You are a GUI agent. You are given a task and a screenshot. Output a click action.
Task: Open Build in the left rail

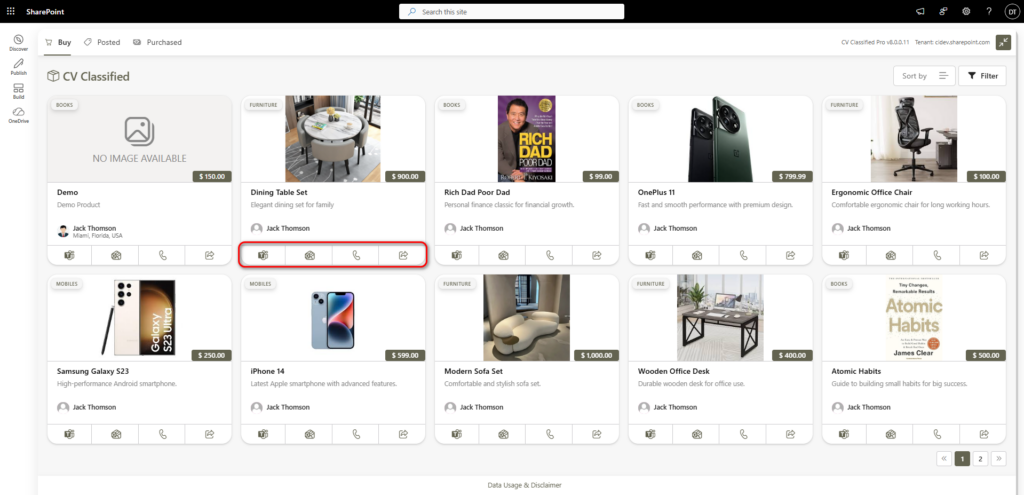pyautogui.click(x=18, y=91)
